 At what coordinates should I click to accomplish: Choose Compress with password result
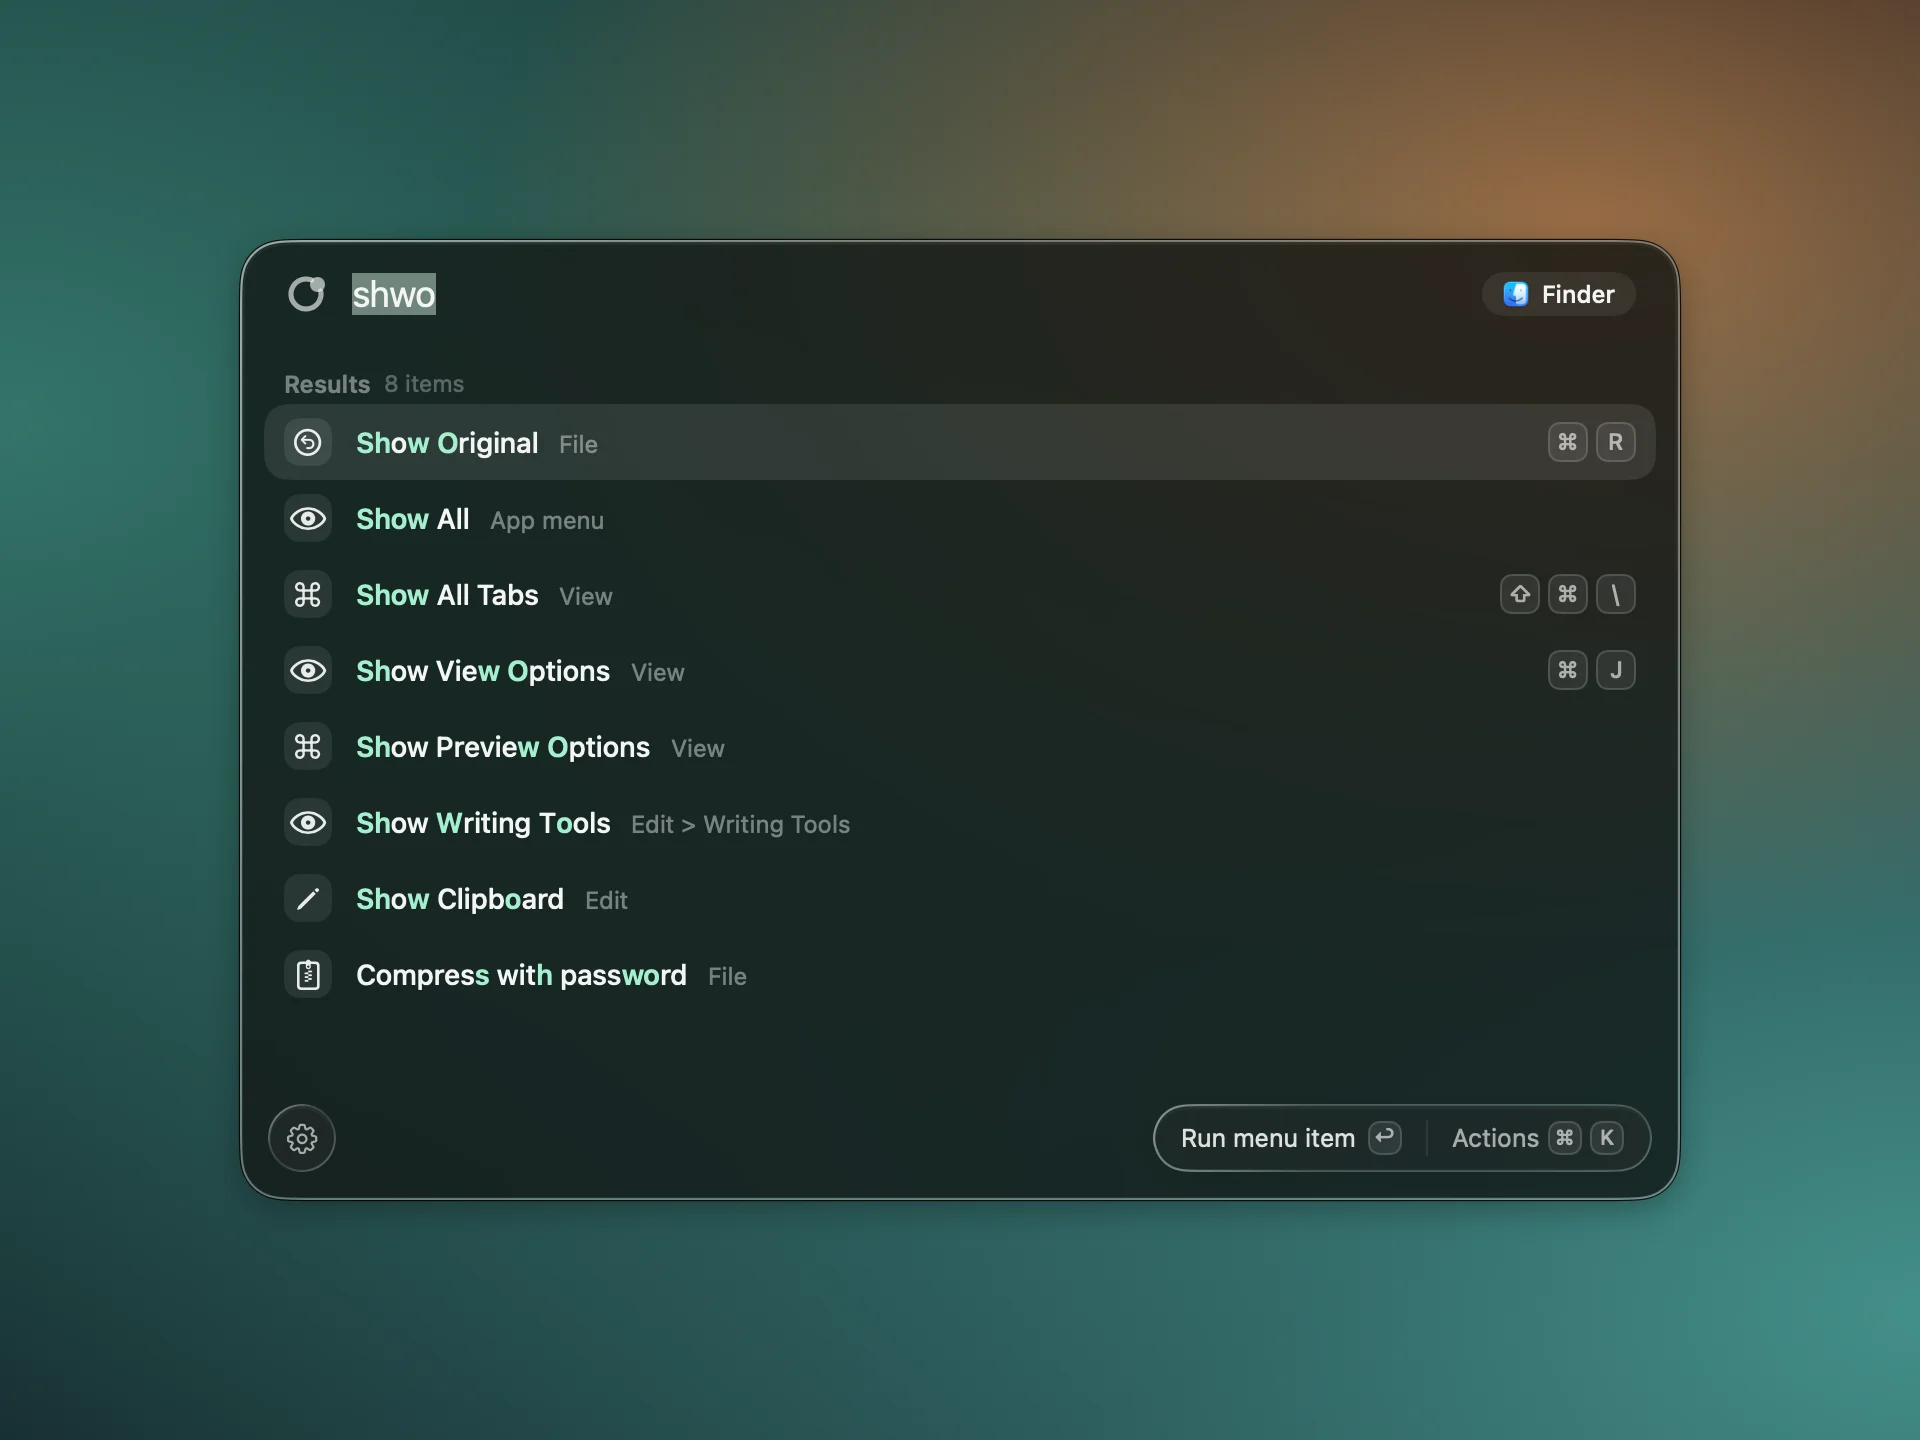pos(960,975)
